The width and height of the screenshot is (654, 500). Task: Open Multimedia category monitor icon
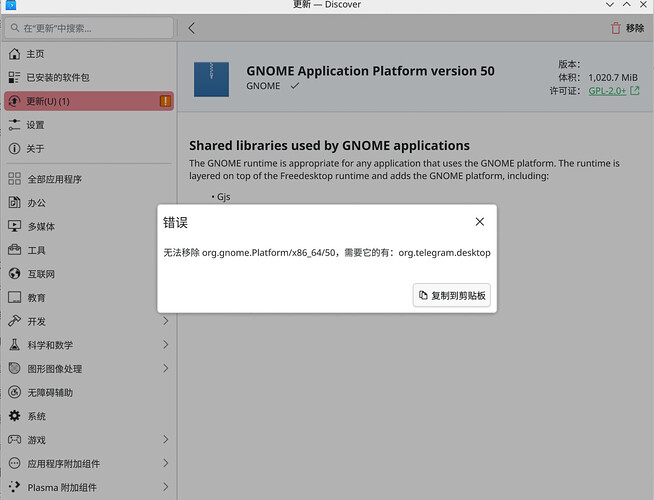14,226
